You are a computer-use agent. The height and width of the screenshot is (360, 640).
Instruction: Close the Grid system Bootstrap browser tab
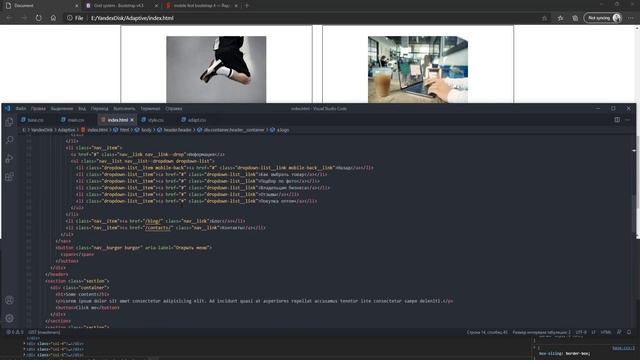tap(156, 6)
